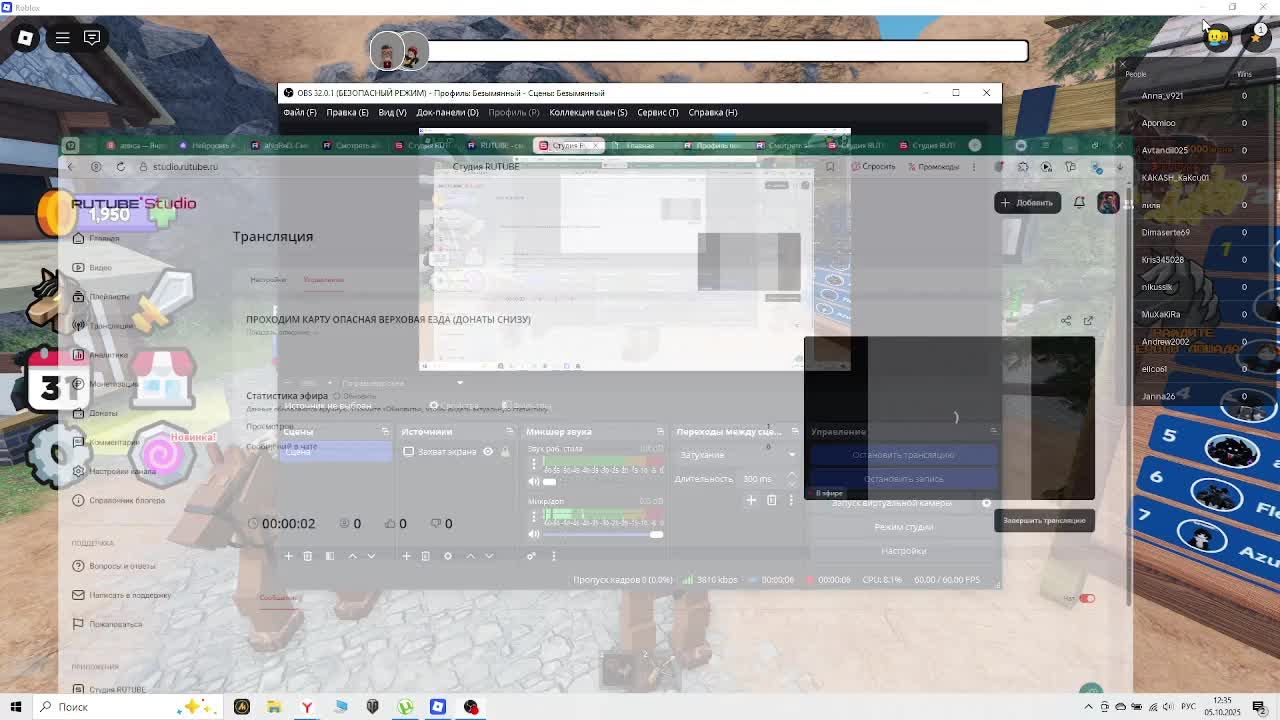1280x720 pixels.
Task: Click the Режим студии button
Action: point(903,527)
